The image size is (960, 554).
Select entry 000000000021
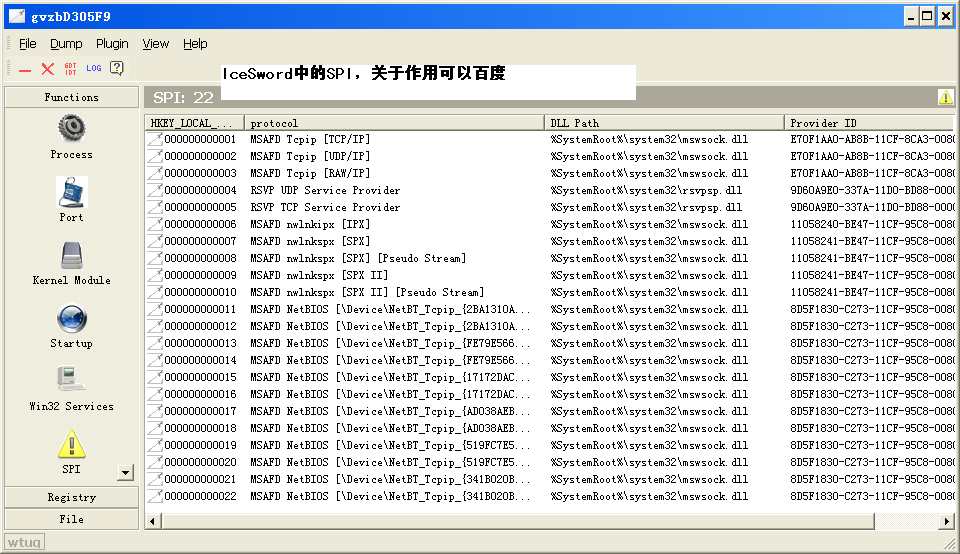point(200,479)
